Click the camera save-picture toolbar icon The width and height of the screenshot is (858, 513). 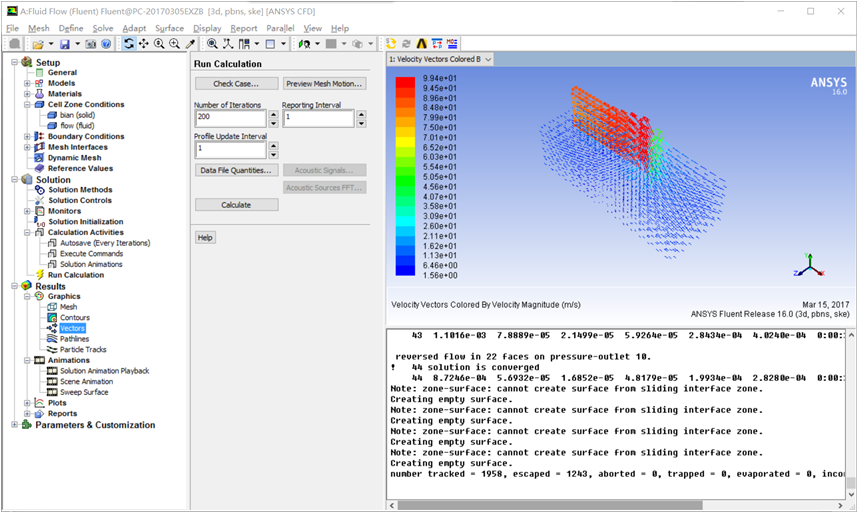[91, 44]
